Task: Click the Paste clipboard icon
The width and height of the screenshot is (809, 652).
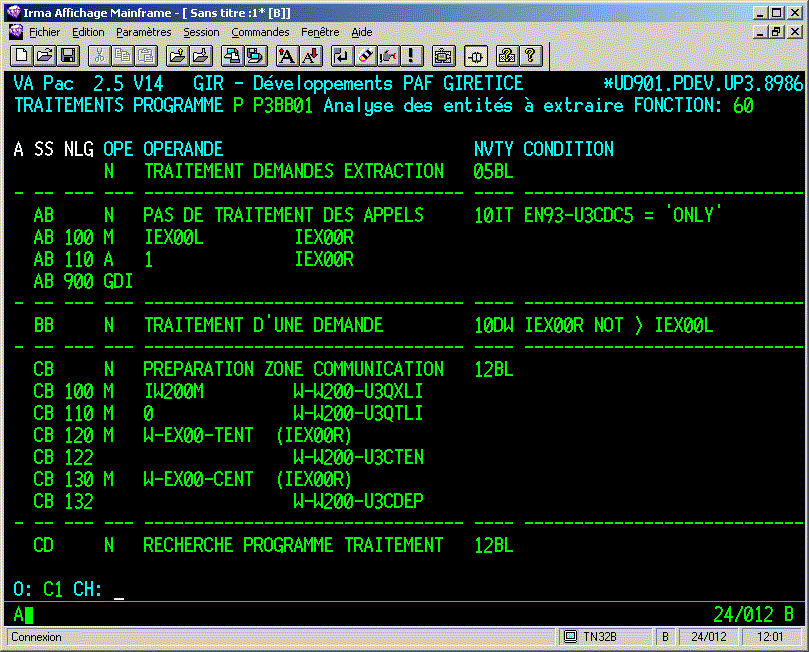Action: (x=146, y=56)
